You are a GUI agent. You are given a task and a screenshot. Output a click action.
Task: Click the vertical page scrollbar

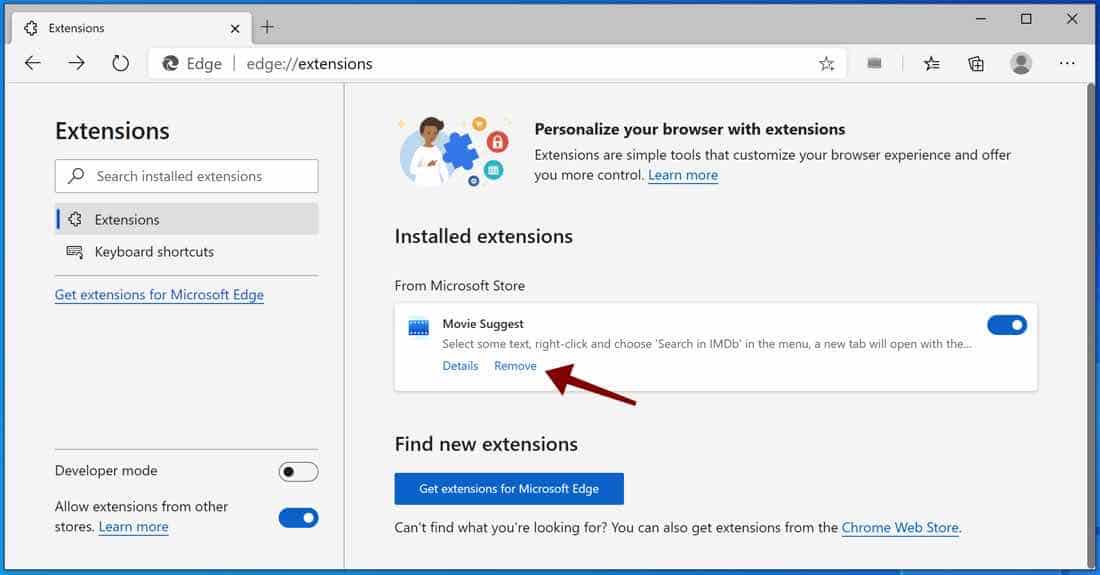1090,326
